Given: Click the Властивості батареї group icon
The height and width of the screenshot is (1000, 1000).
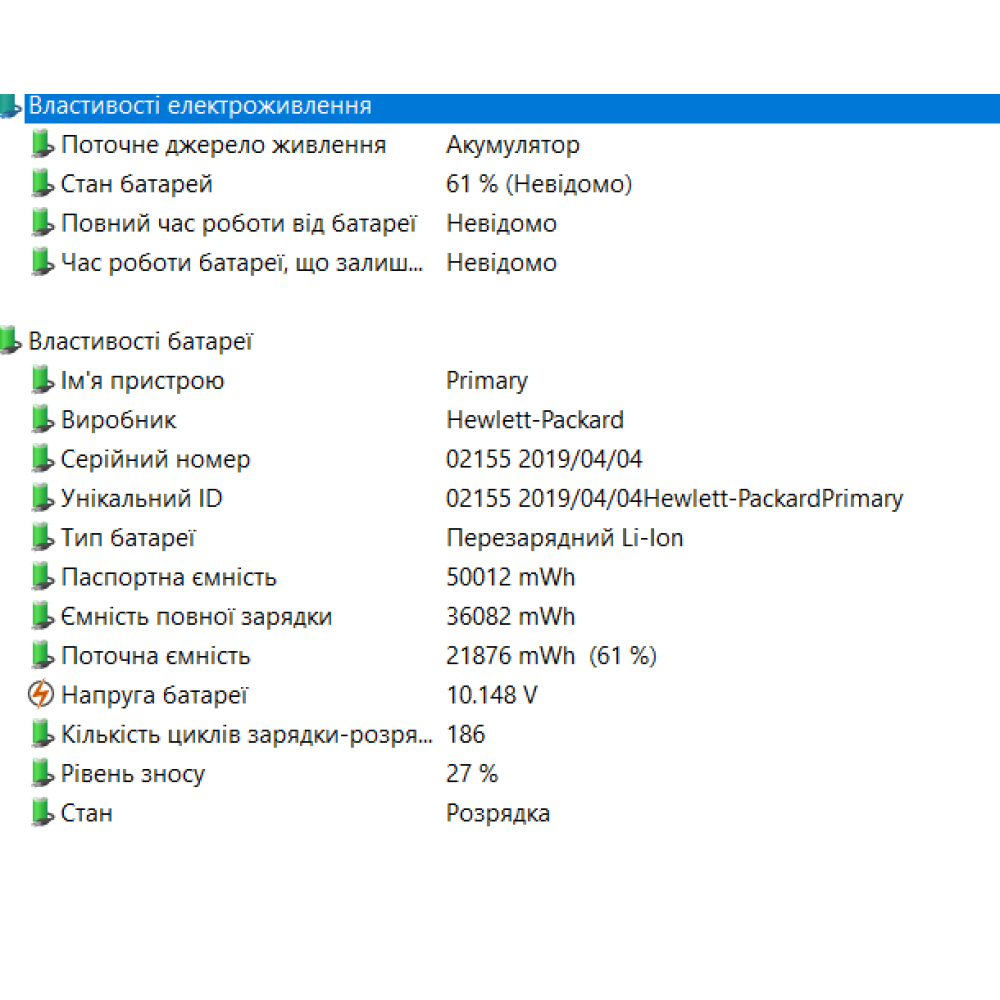Looking at the screenshot, I should (9, 341).
